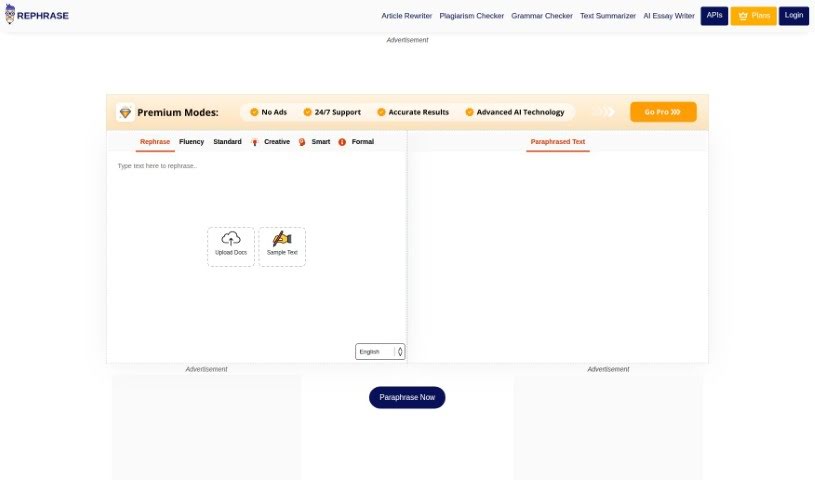Click the REPHRASE brand name text
This screenshot has height=480, width=815.
tap(43, 16)
